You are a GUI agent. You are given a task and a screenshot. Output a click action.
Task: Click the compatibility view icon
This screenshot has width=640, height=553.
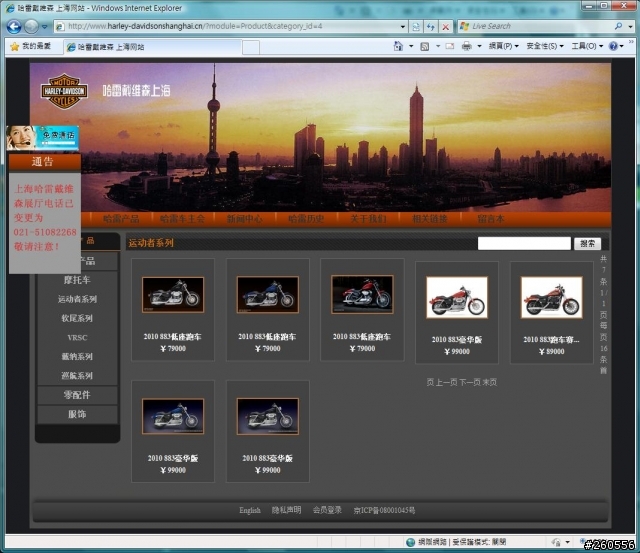pos(416,27)
